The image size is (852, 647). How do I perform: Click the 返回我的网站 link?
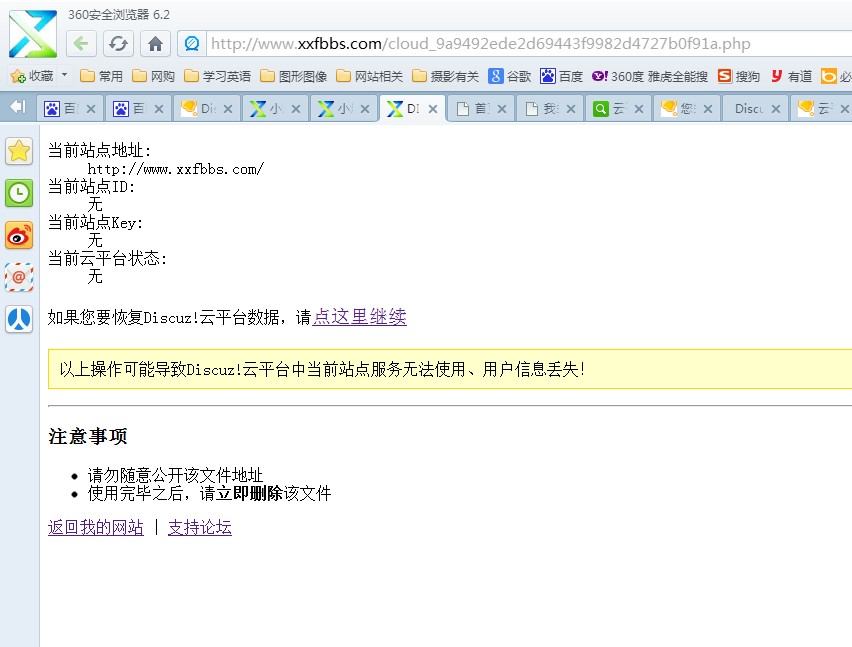96,527
